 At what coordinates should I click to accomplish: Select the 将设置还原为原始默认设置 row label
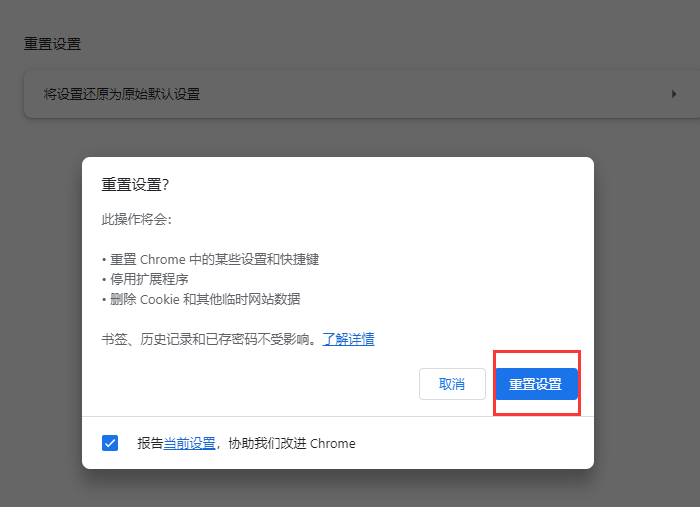coord(122,94)
